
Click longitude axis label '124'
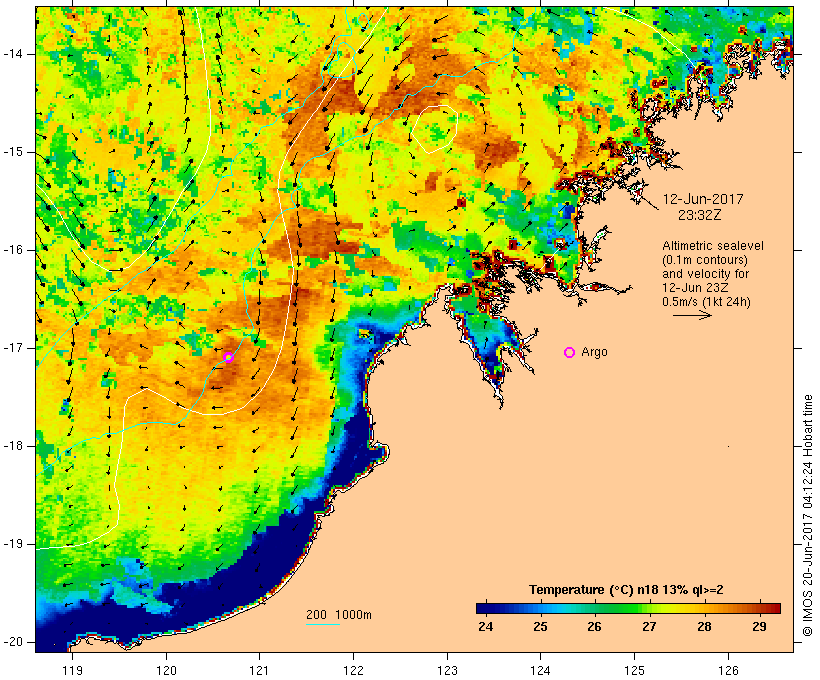[x=541, y=670]
